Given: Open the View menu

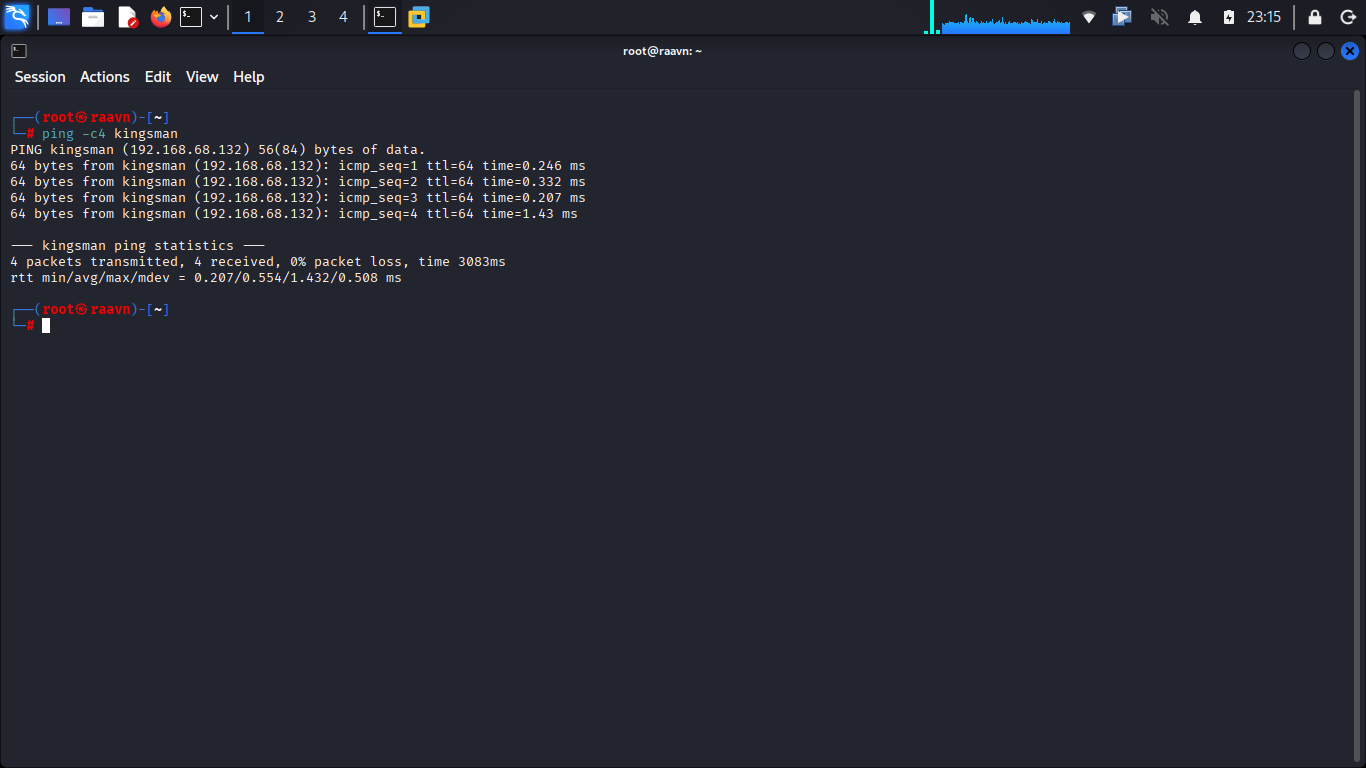Looking at the screenshot, I should point(202,77).
